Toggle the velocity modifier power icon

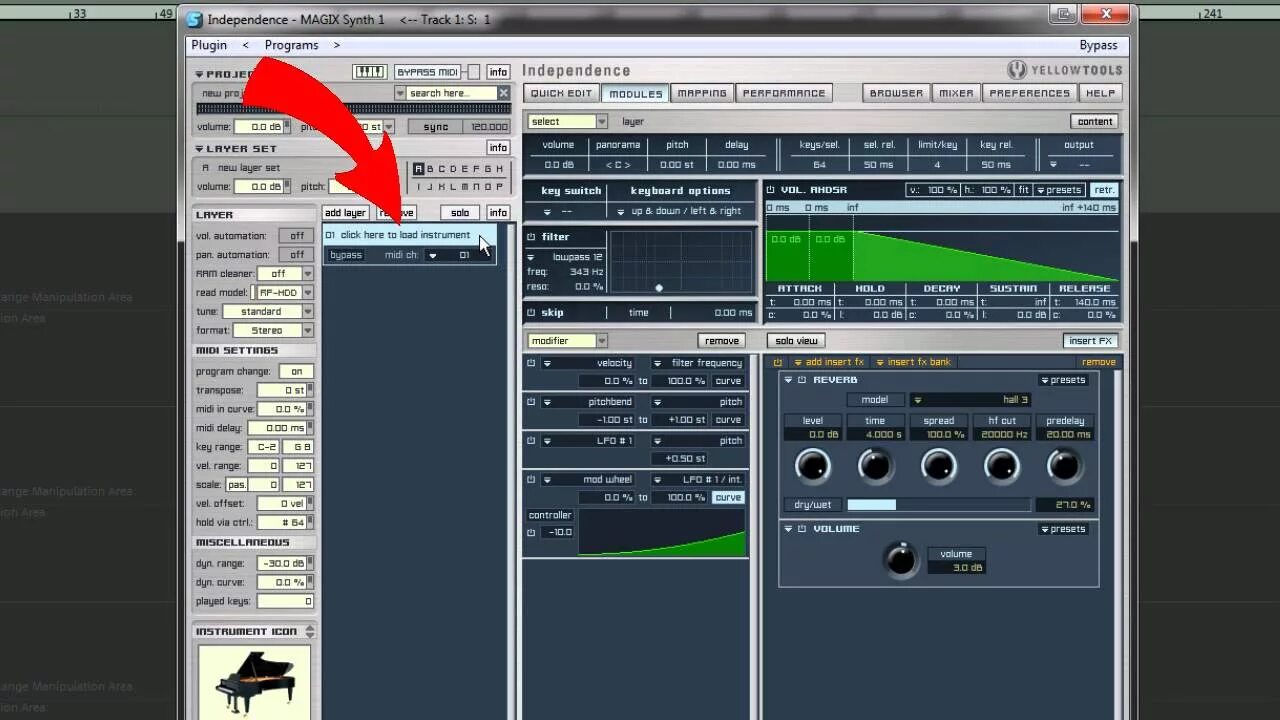pos(531,363)
